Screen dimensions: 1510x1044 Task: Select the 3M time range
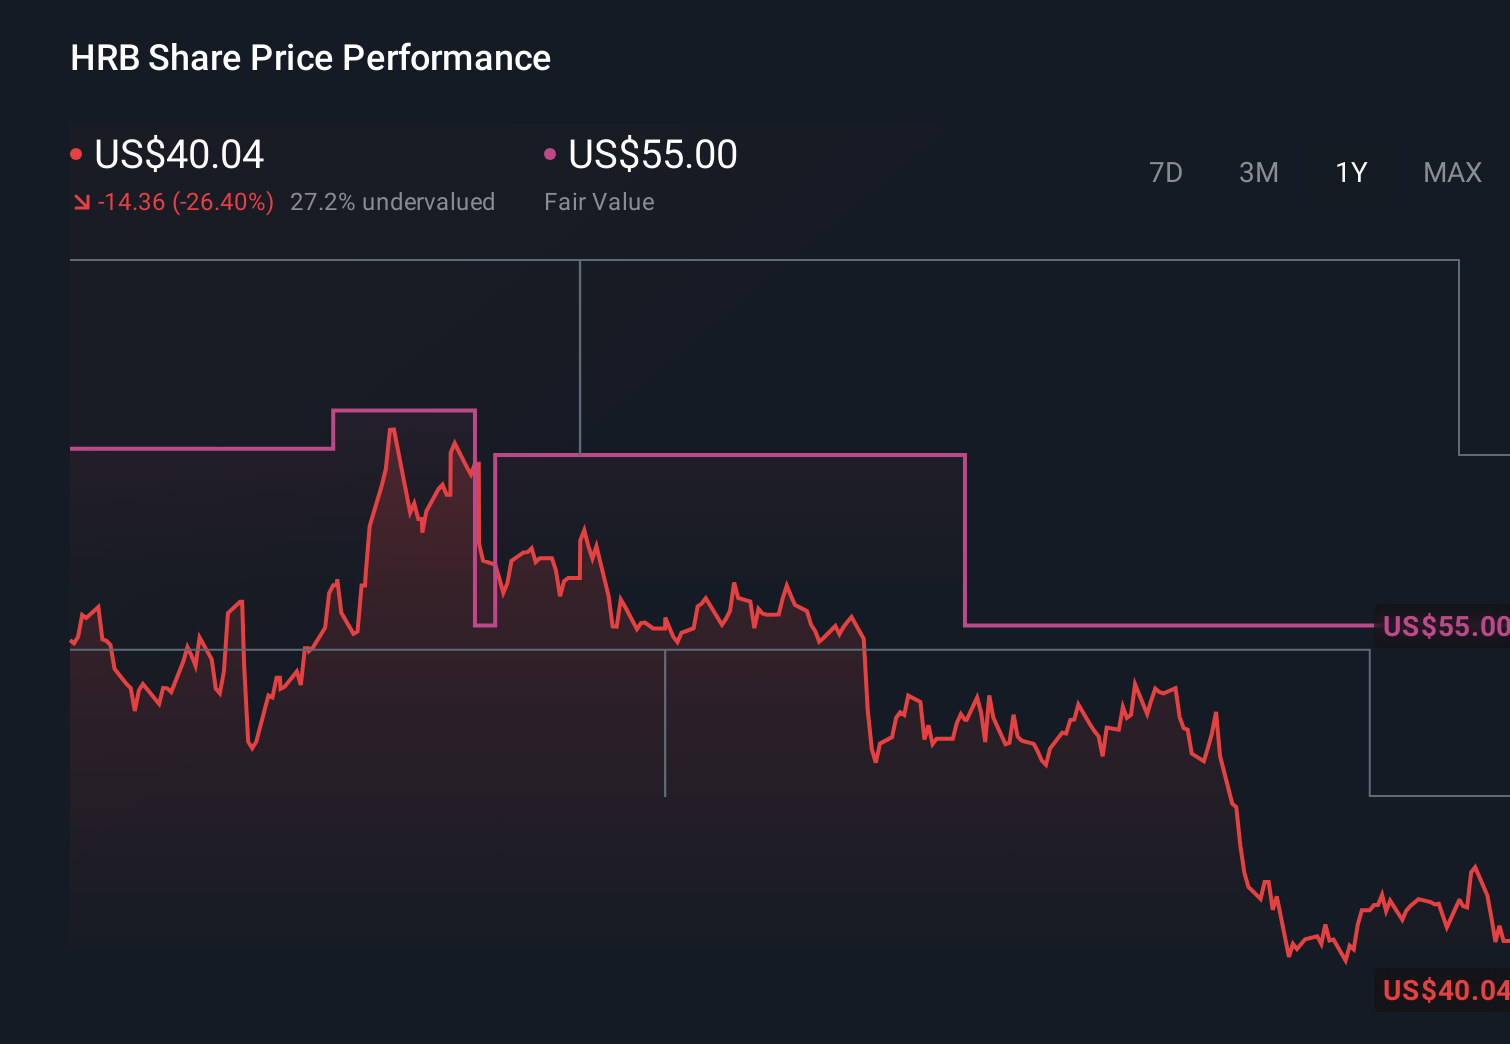1258,172
